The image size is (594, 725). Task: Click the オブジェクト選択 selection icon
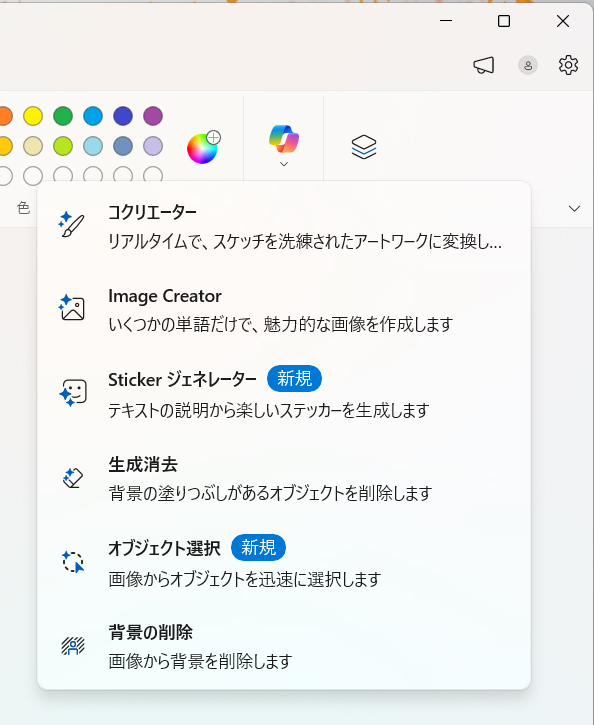73,562
